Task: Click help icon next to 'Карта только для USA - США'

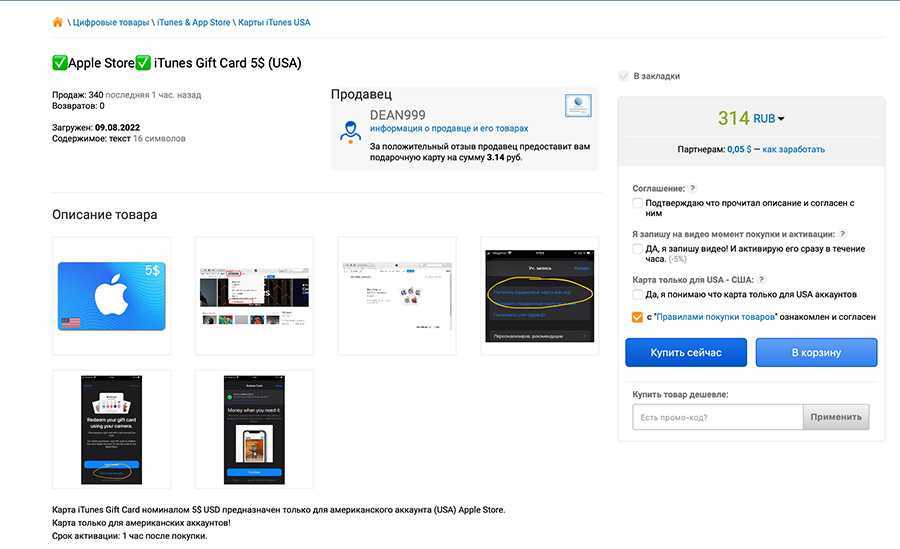Action: point(762,280)
